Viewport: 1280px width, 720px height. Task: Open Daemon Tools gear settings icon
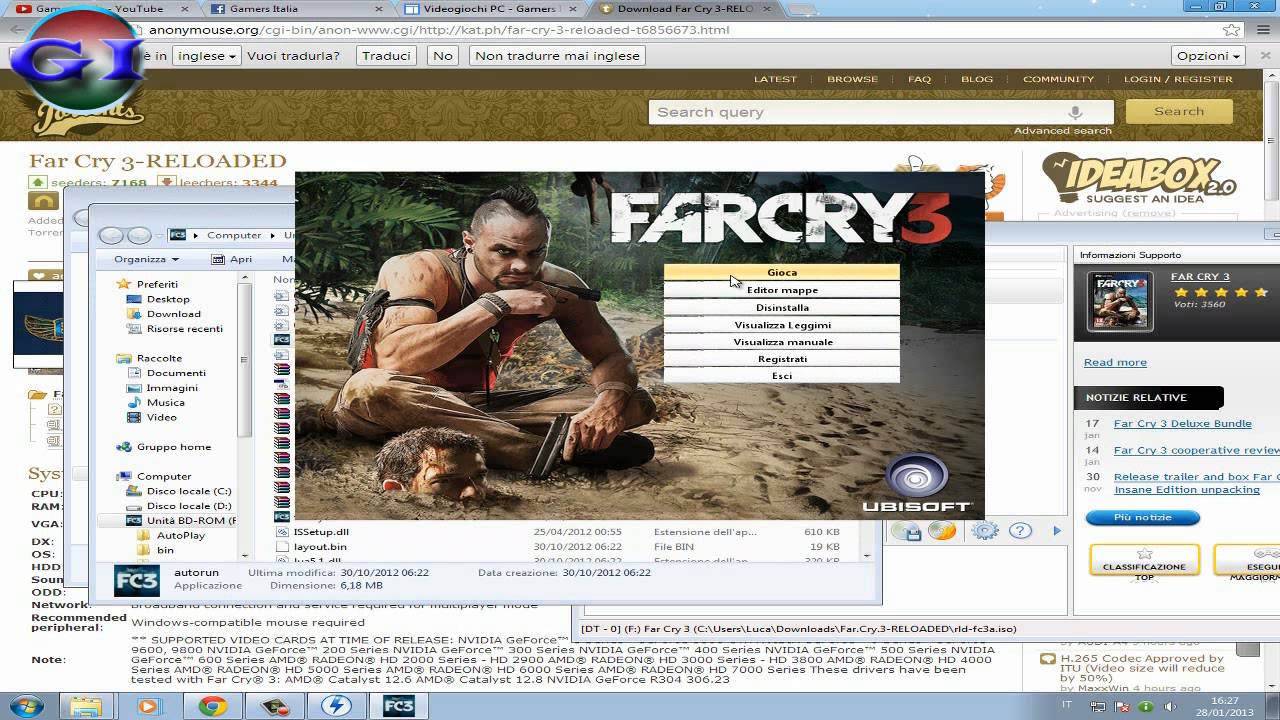[x=985, y=531]
